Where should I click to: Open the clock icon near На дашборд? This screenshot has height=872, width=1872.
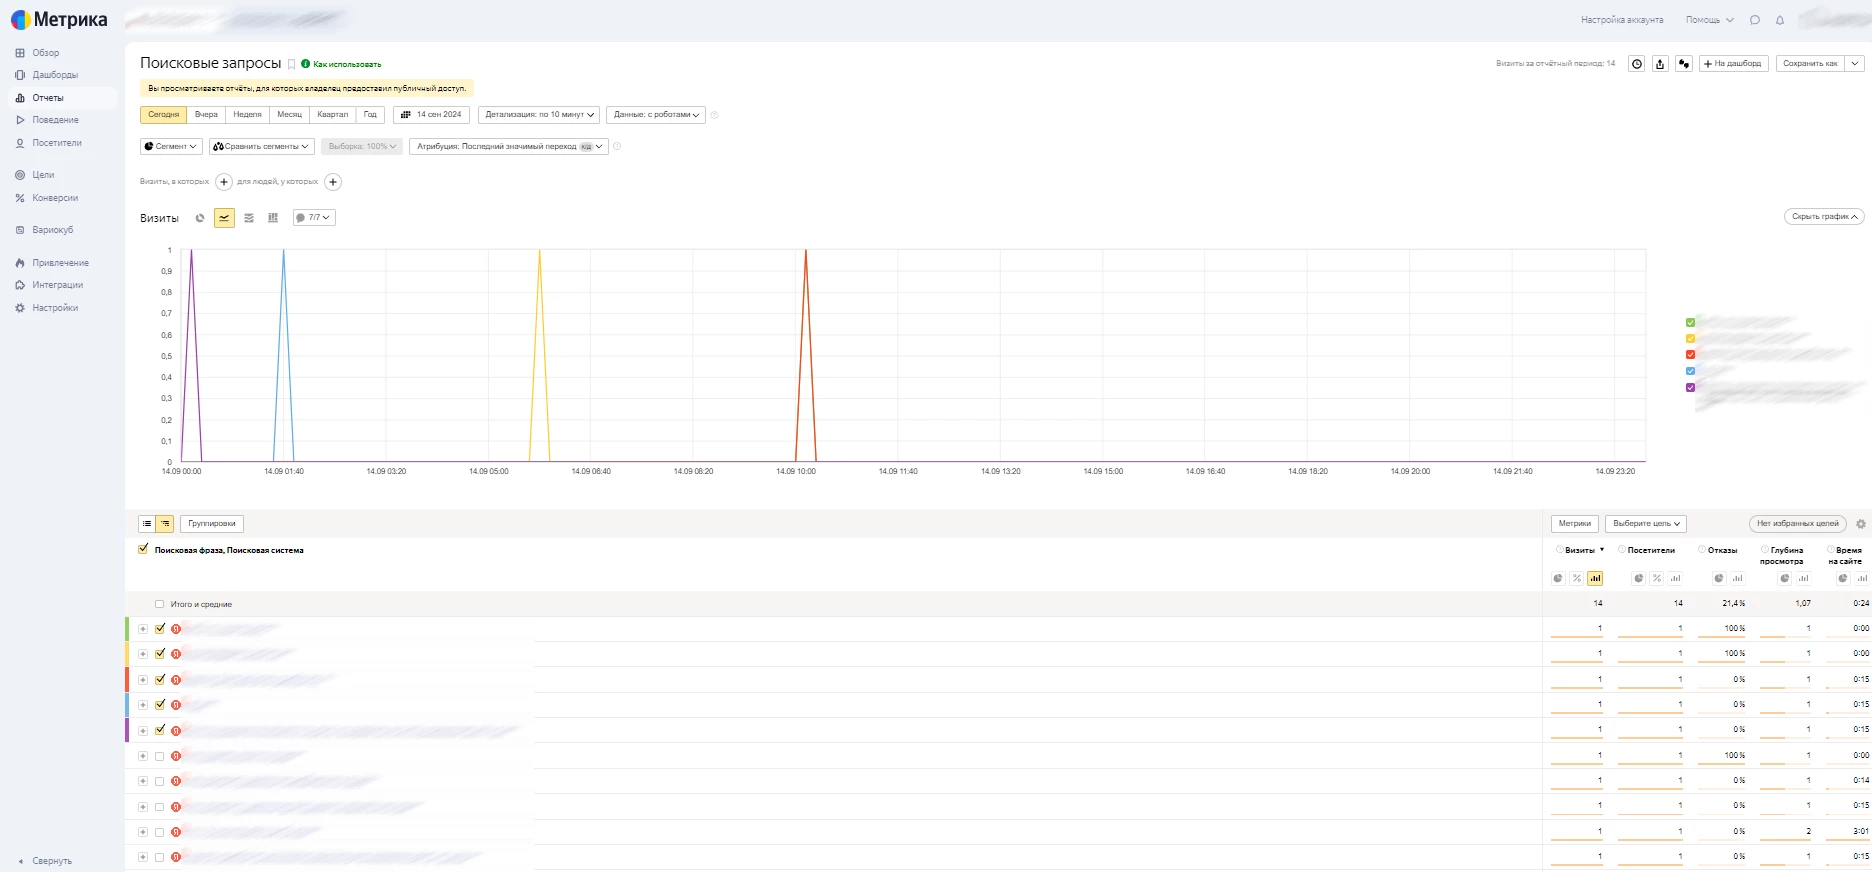pos(1636,64)
